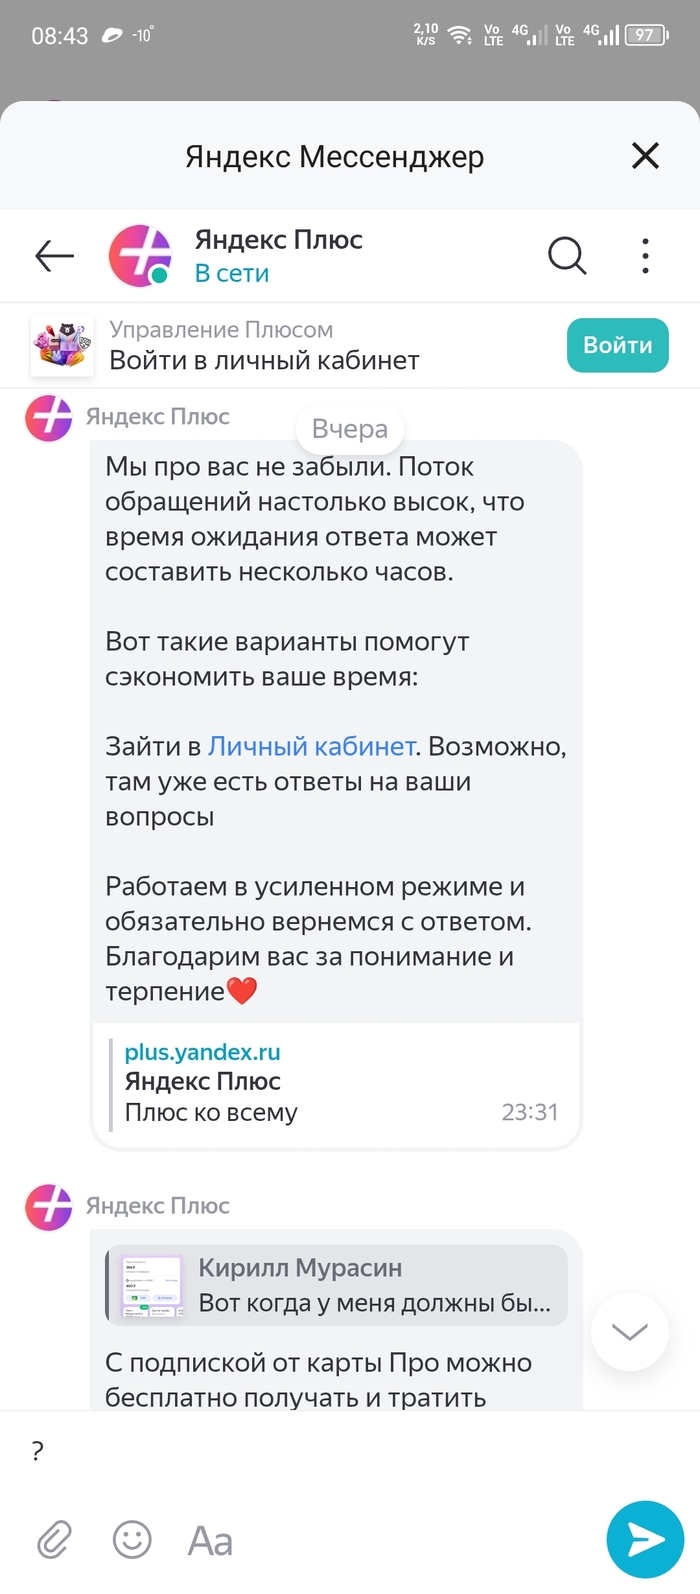Tap the attach file paperclip icon
This screenshot has height=1594, width=700.
click(x=55, y=1540)
